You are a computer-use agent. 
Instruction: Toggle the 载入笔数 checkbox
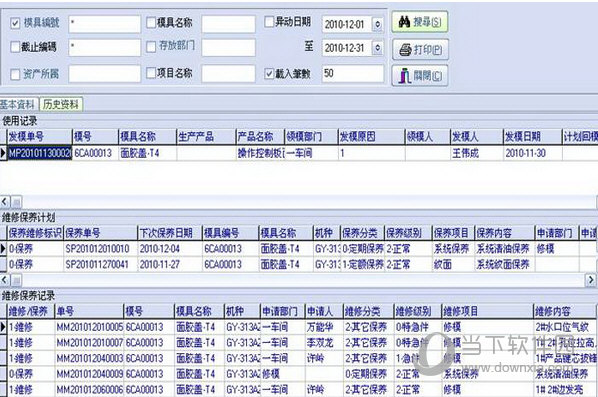point(269,73)
